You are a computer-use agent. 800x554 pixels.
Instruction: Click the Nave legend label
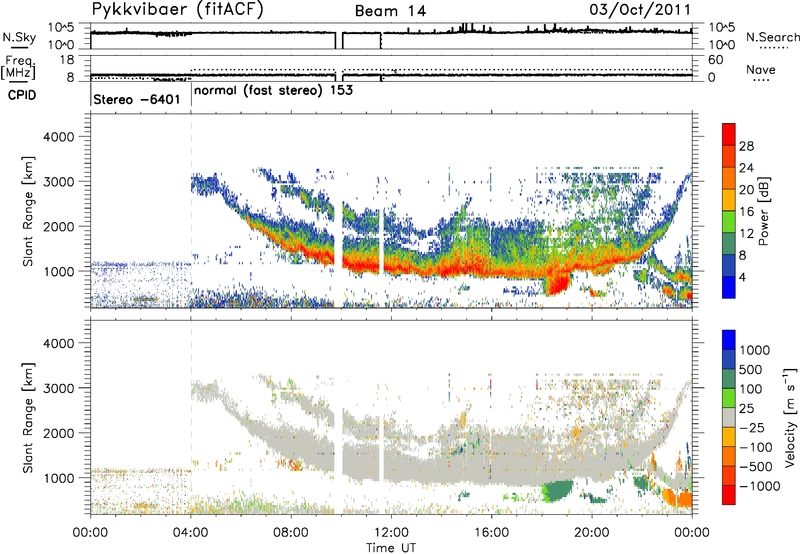click(761, 69)
